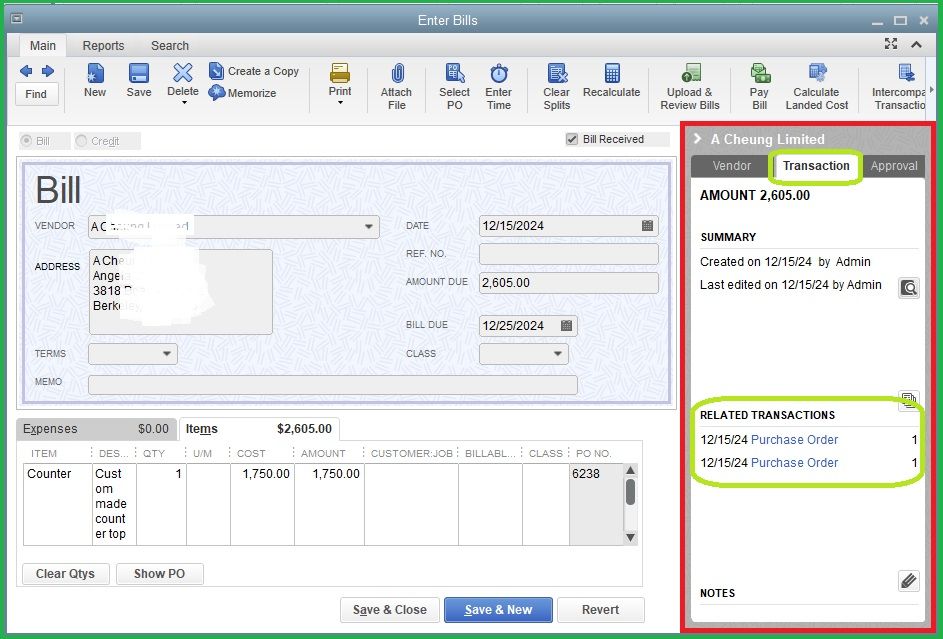Click the Revert button
Viewport: 943px width, 639px height.
(600, 610)
